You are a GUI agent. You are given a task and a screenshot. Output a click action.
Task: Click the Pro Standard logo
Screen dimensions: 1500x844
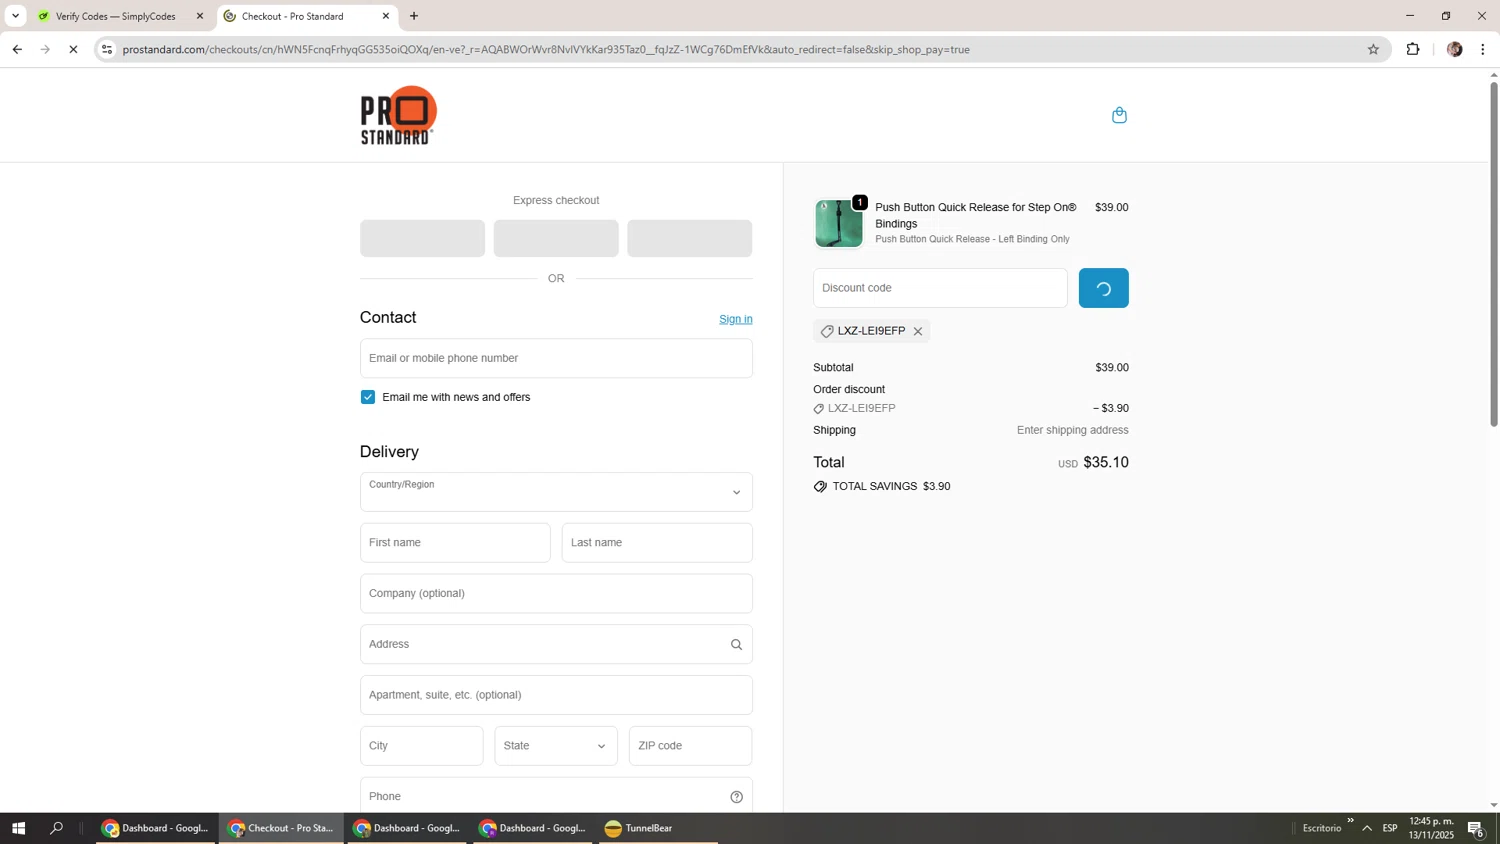[398, 115]
